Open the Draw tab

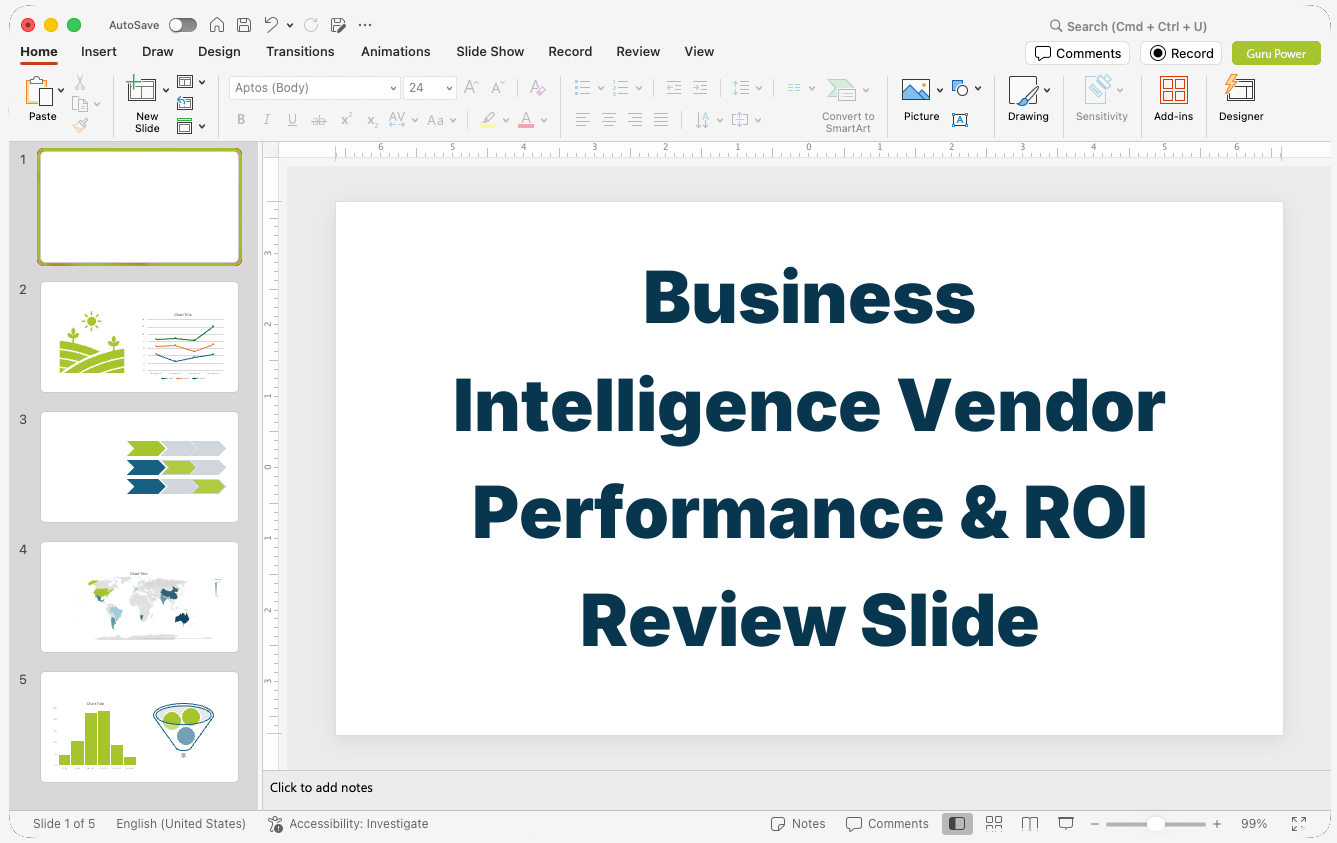pyautogui.click(x=158, y=52)
